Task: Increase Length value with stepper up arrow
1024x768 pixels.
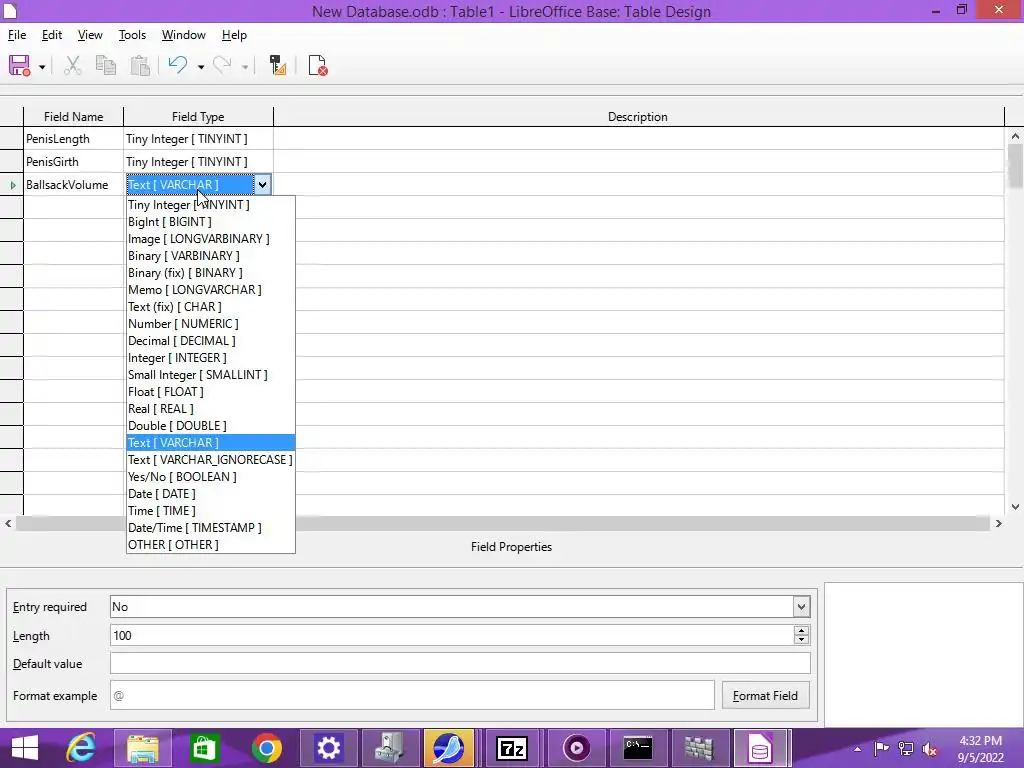Action: click(x=801, y=630)
